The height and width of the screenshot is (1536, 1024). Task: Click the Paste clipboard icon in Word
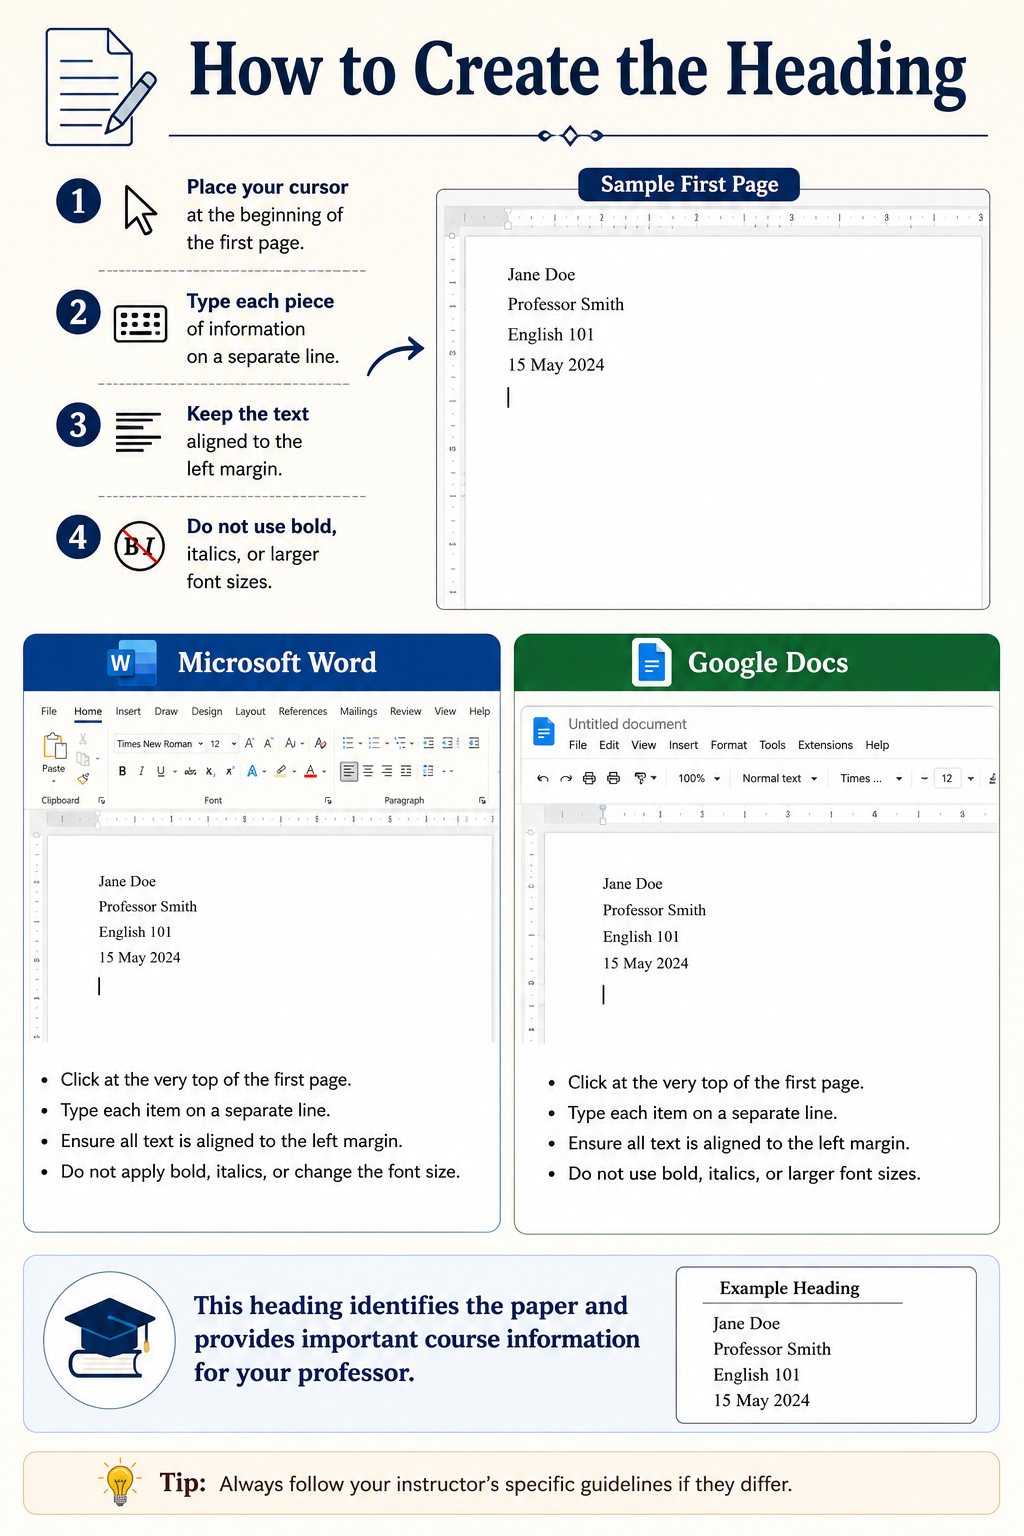pyautogui.click(x=54, y=745)
